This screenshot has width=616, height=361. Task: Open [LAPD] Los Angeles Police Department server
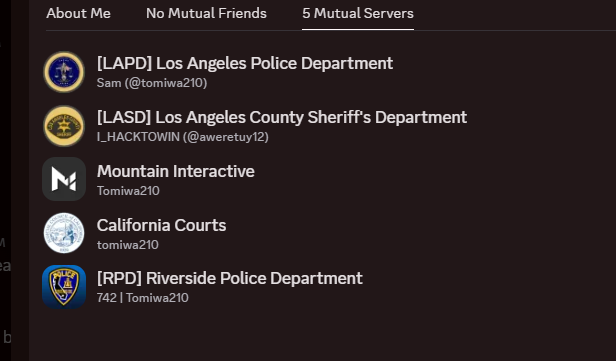(245, 63)
